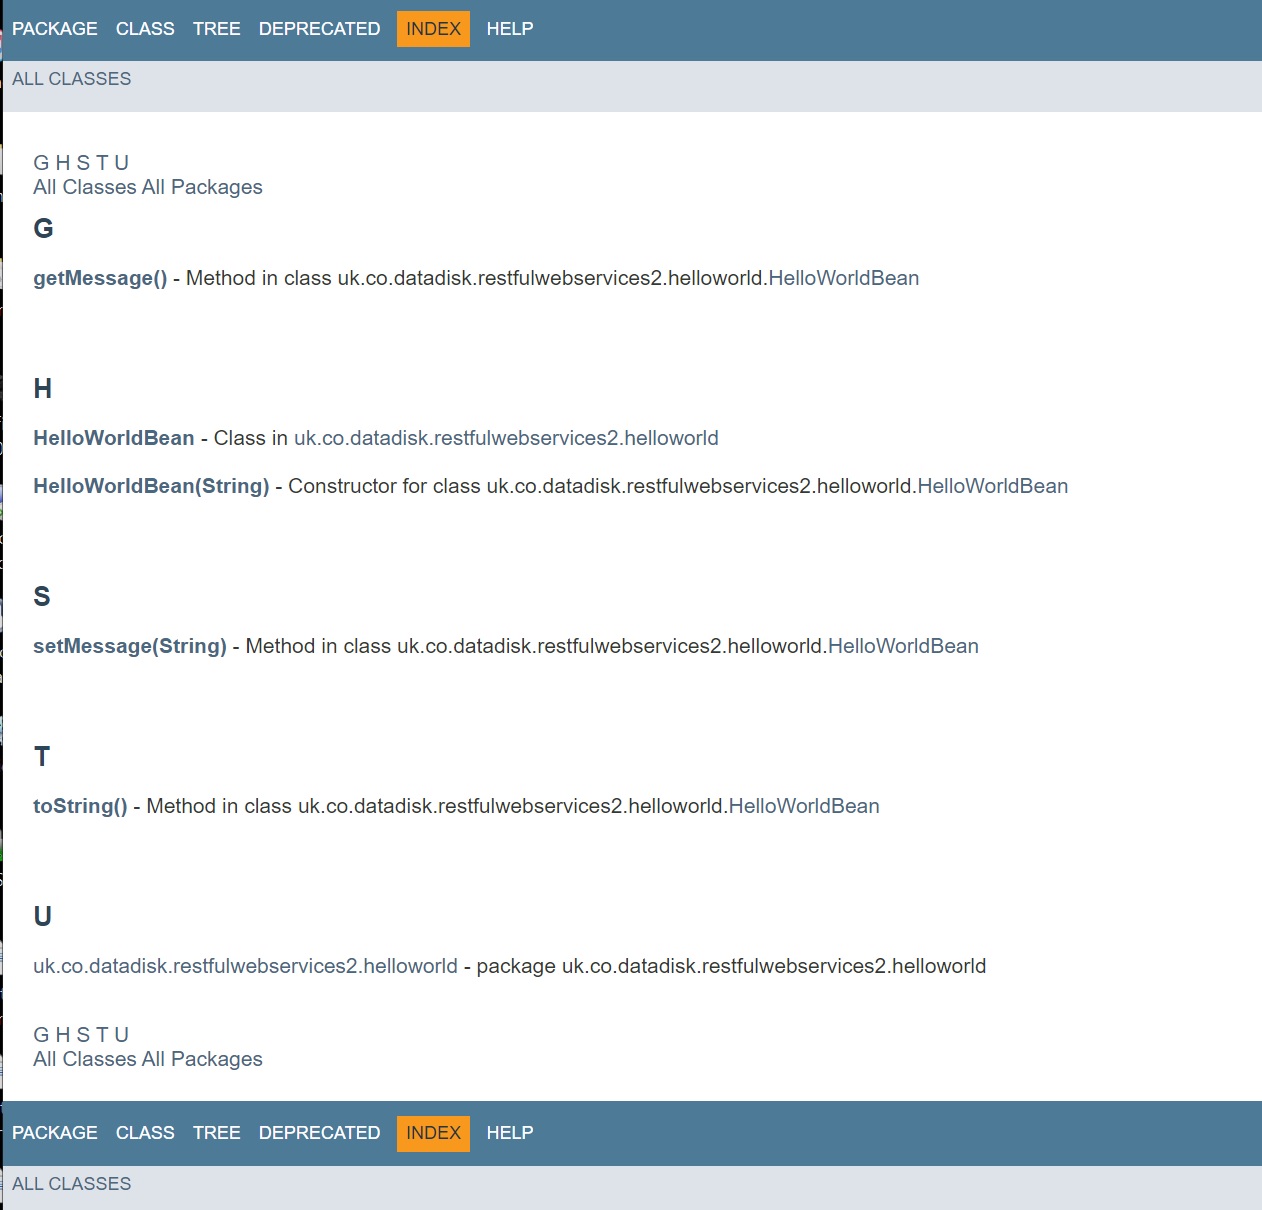Open package link beside 'Class in'

click(505, 438)
